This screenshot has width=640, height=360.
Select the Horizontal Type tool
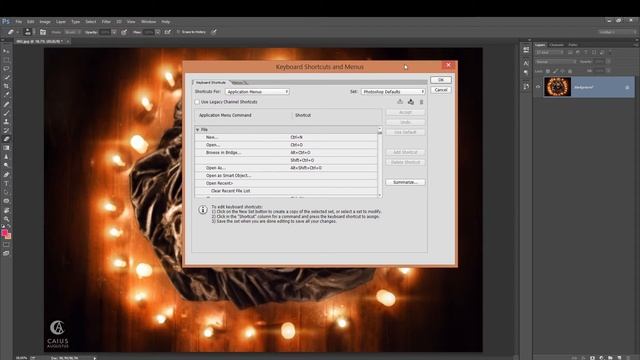click(6, 184)
